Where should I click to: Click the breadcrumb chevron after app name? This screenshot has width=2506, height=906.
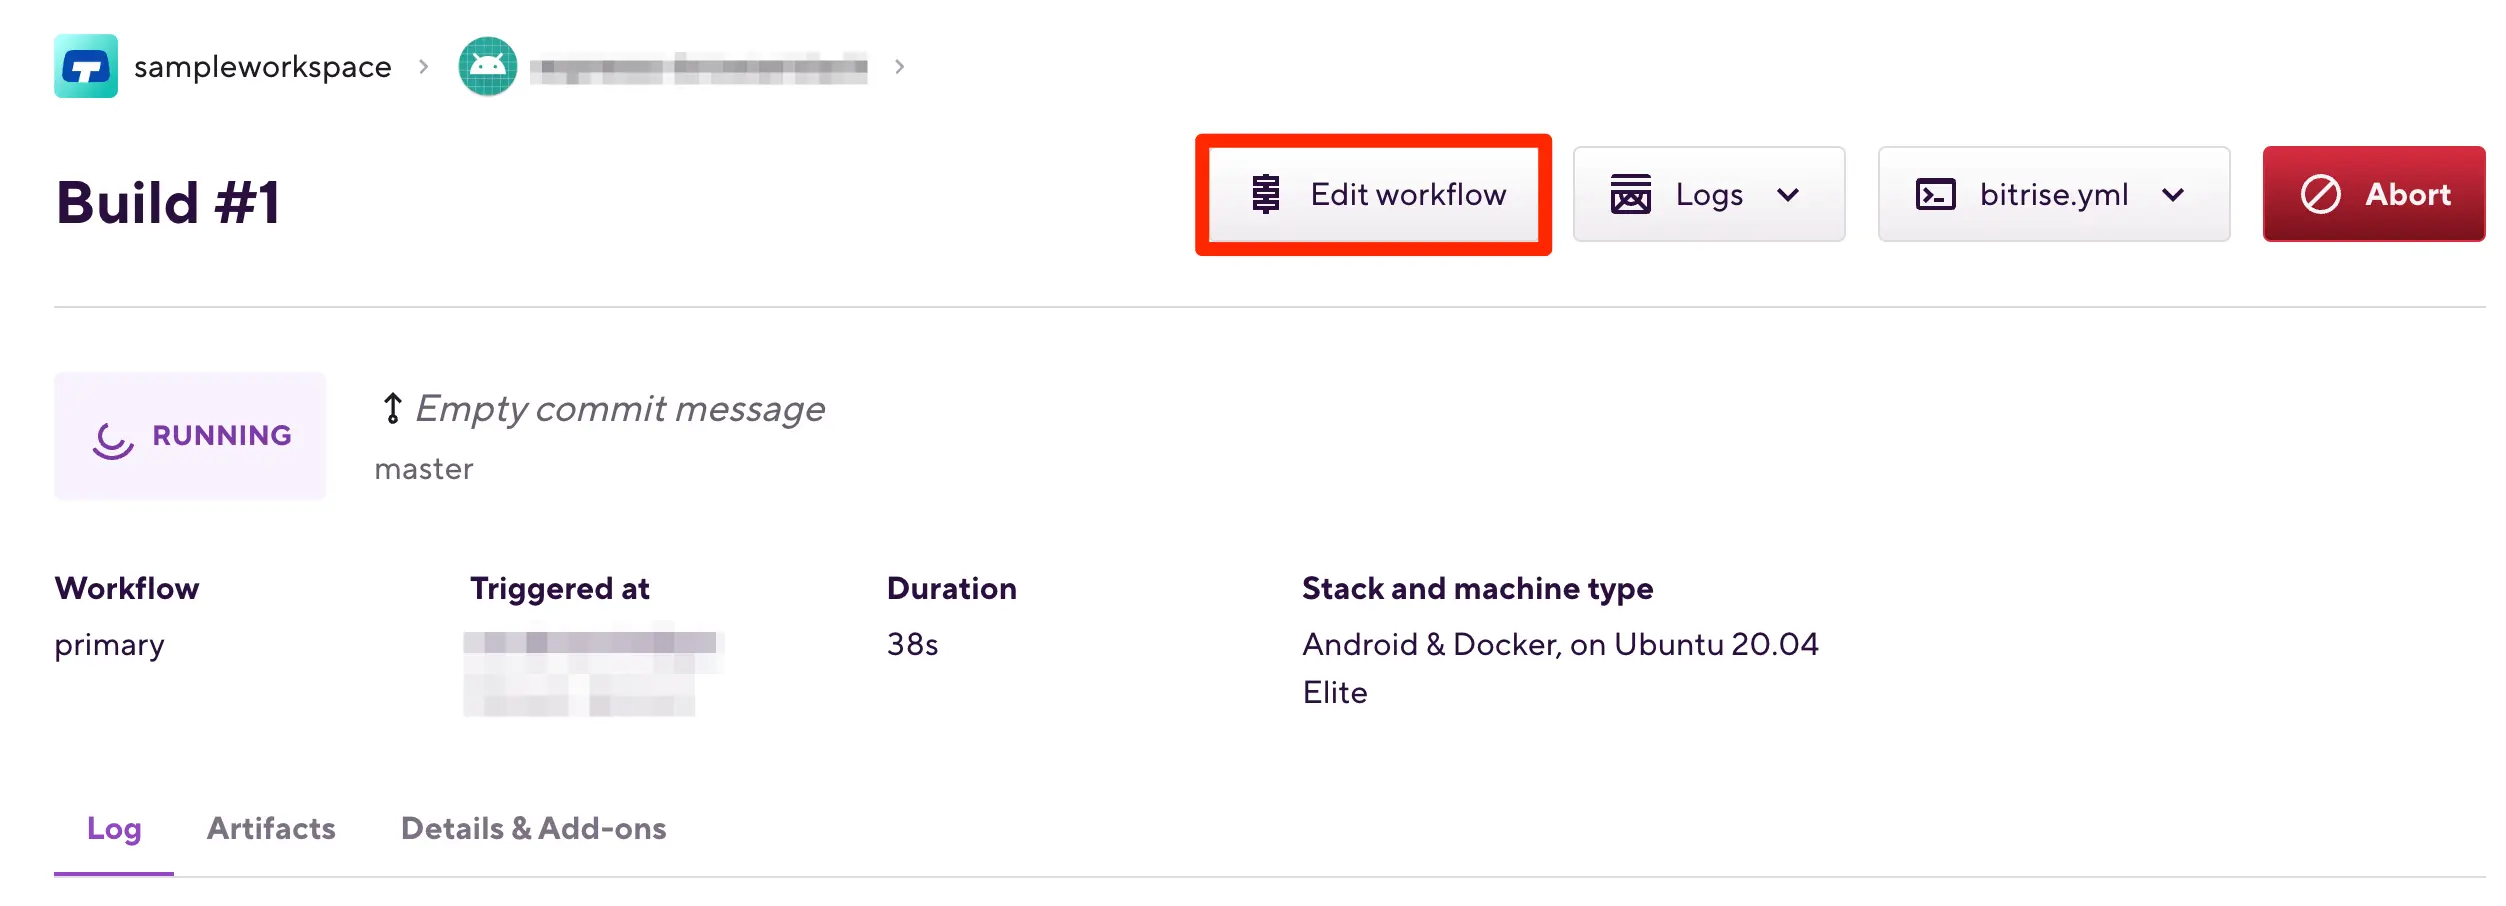click(900, 67)
